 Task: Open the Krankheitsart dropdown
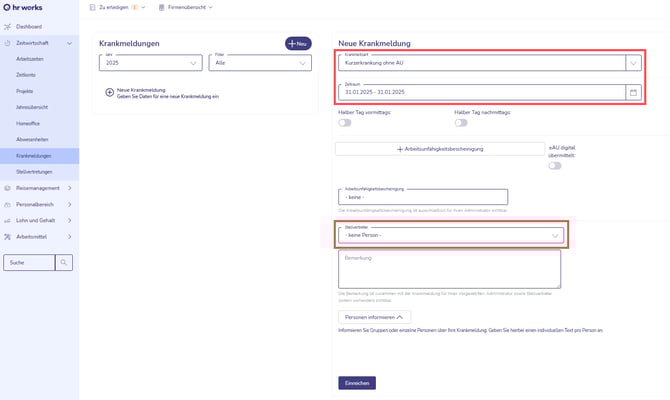(x=632, y=62)
